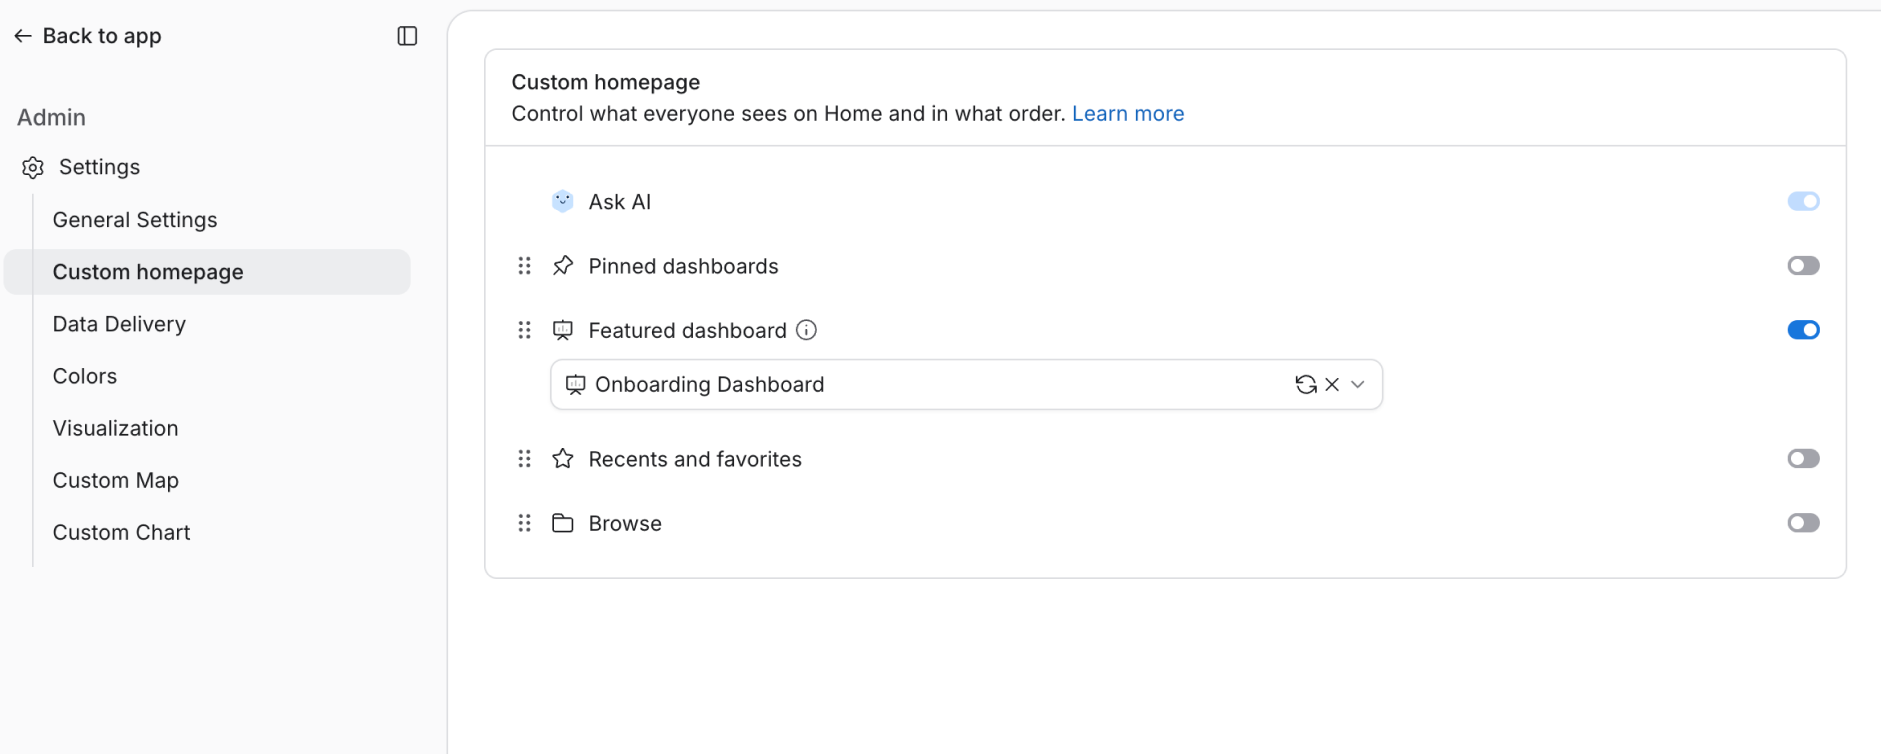
Task: Open the Colors settings page
Action: [85, 376]
